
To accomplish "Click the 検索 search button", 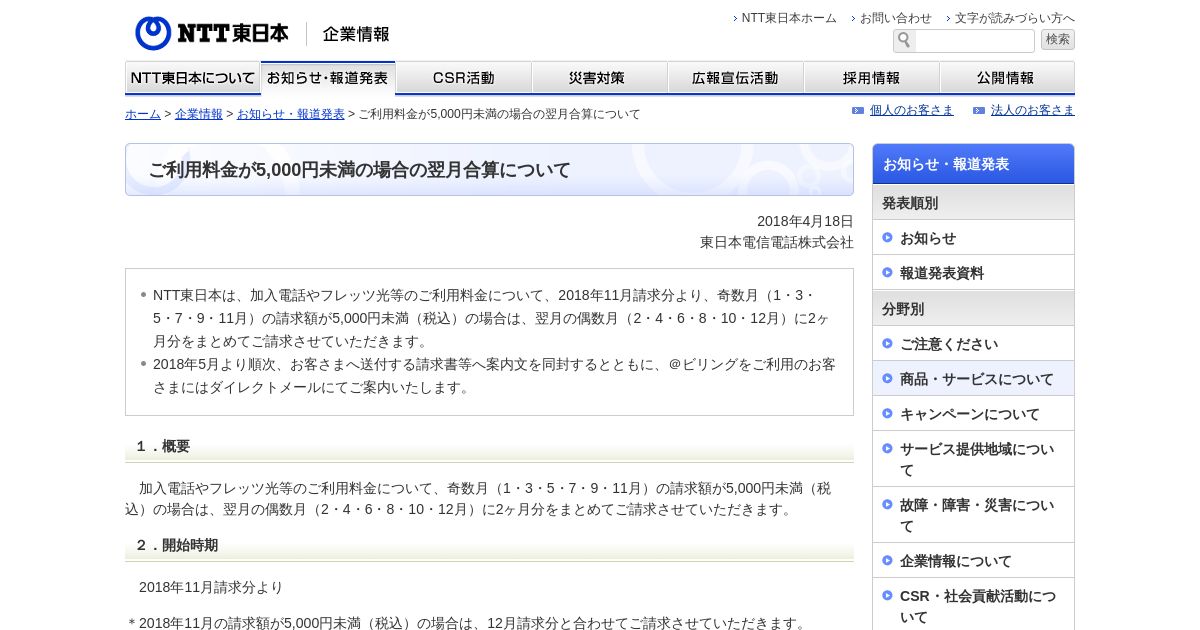I will click(x=1058, y=40).
